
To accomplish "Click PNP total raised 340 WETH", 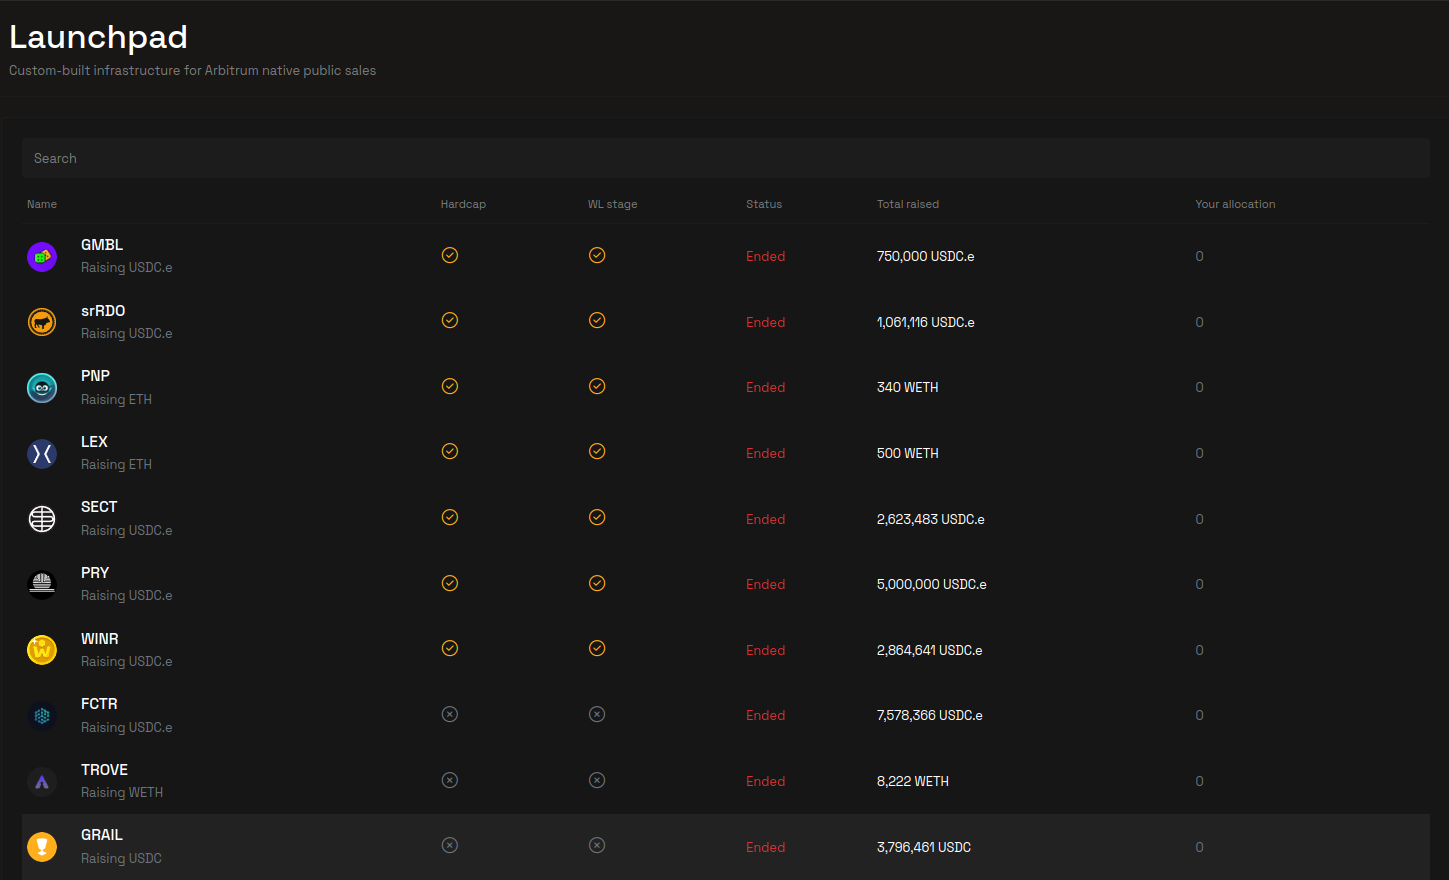I will (x=907, y=388).
